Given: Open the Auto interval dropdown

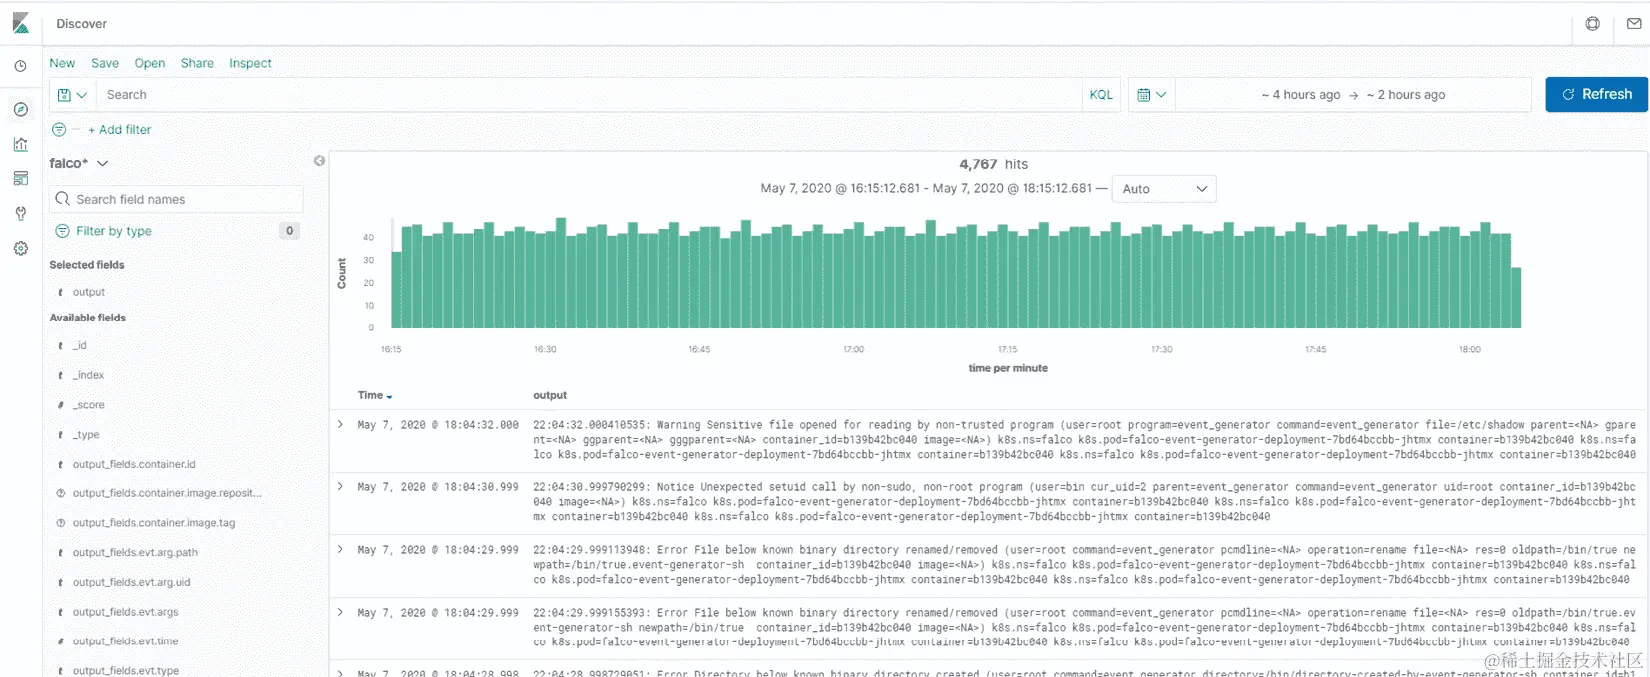Looking at the screenshot, I should click(x=1164, y=189).
